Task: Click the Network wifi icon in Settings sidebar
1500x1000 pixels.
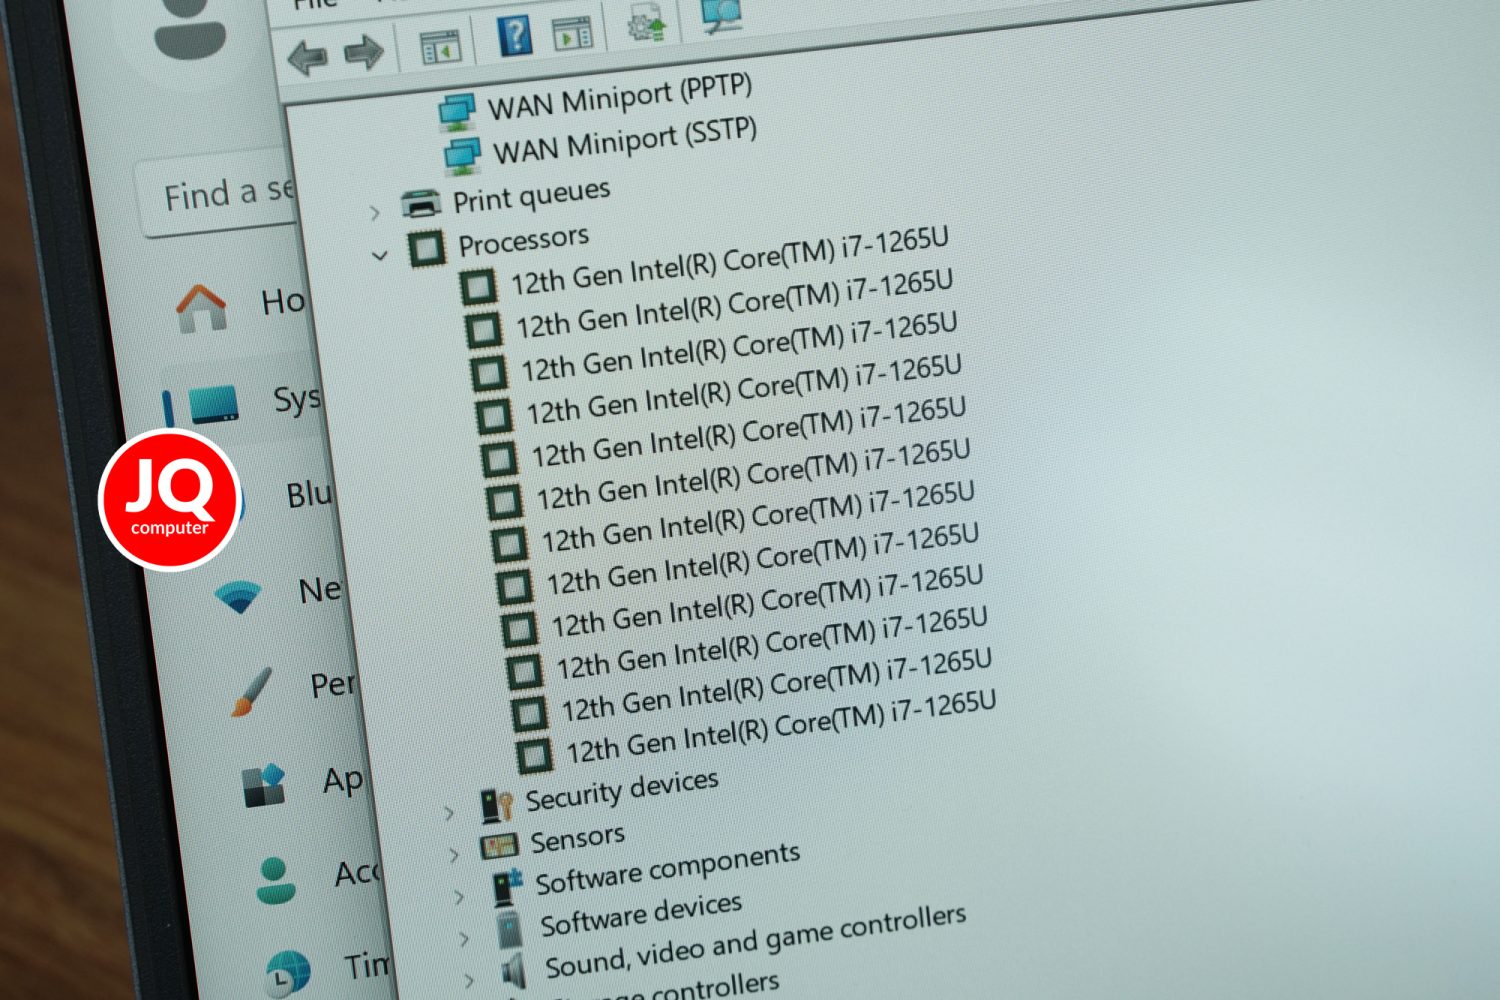Action: point(238,598)
